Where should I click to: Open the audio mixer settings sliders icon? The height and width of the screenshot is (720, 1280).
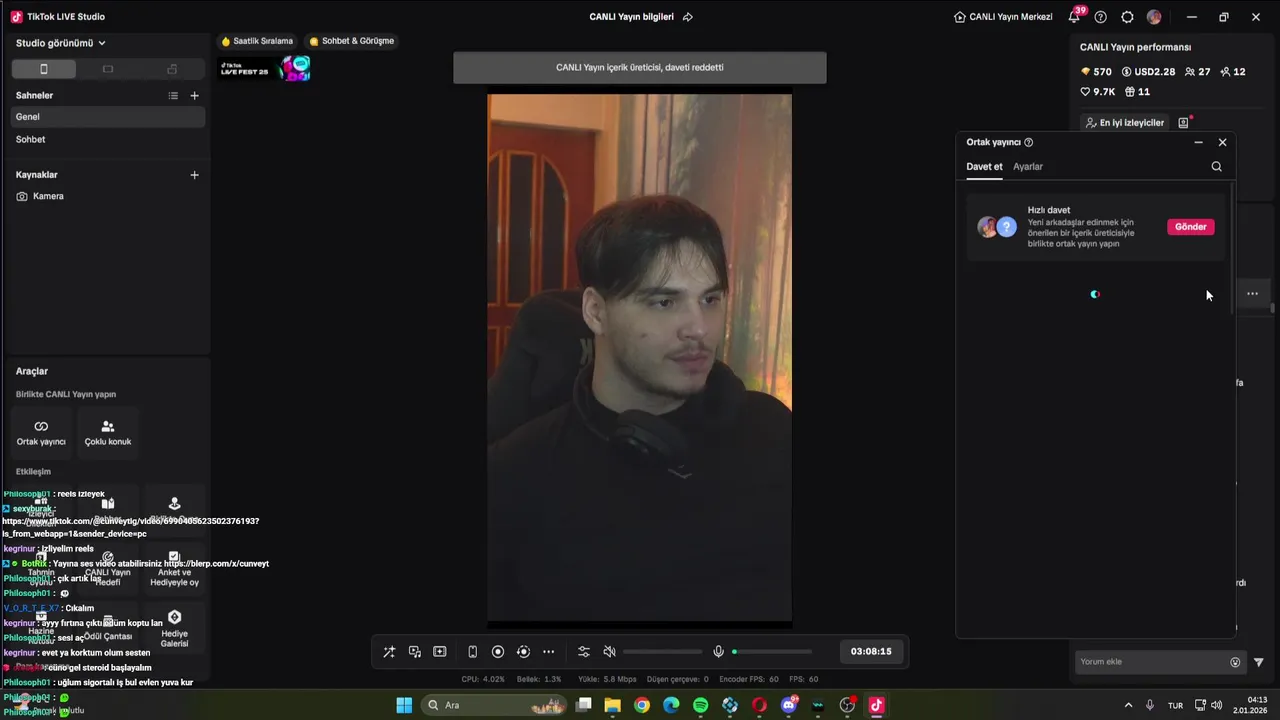click(x=584, y=652)
